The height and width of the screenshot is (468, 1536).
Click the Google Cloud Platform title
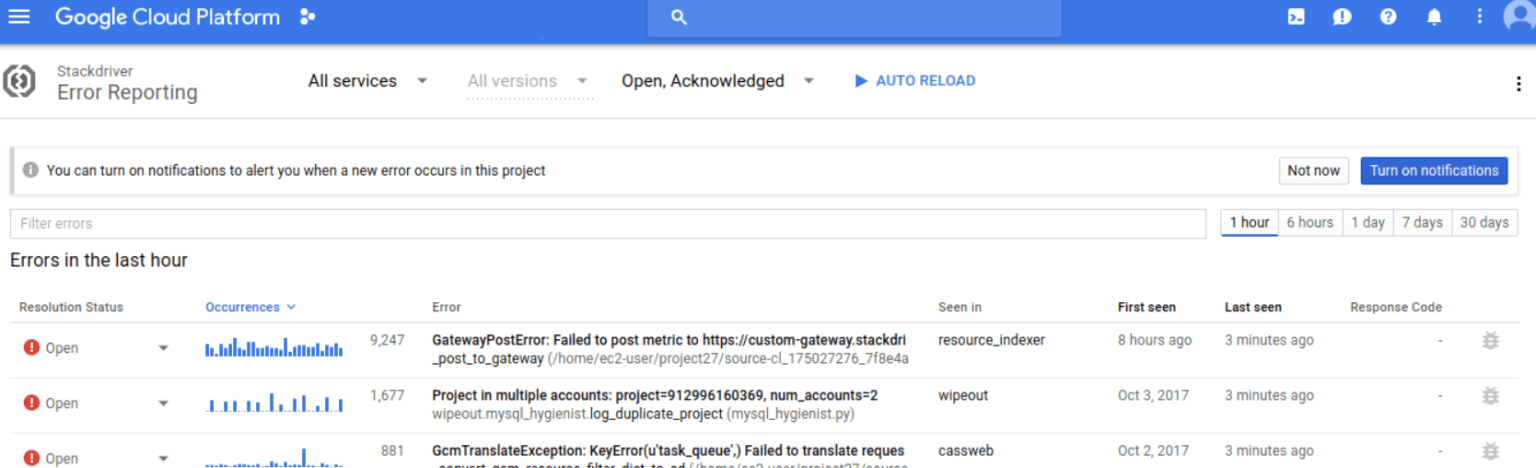(x=168, y=17)
